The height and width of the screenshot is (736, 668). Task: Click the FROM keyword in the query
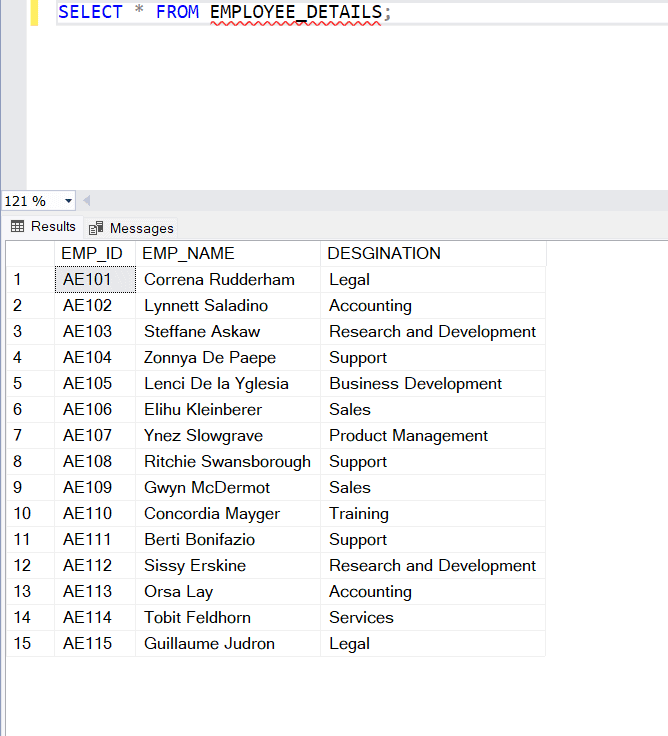[177, 12]
